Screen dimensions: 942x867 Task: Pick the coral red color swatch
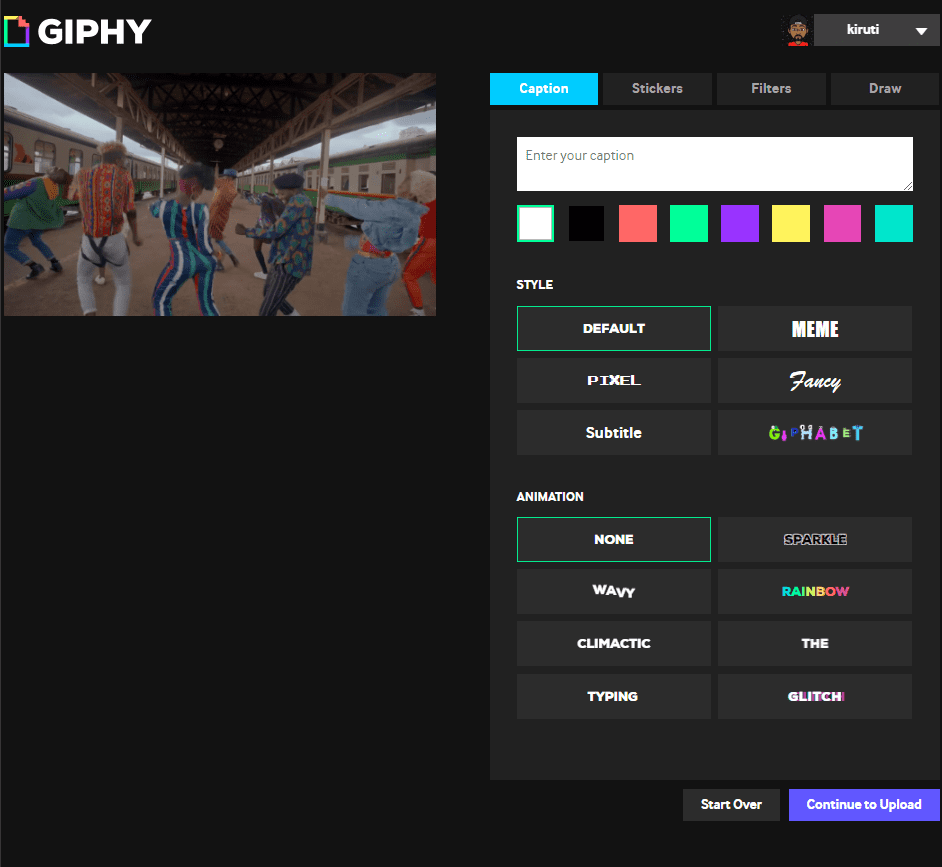point(637,224)
